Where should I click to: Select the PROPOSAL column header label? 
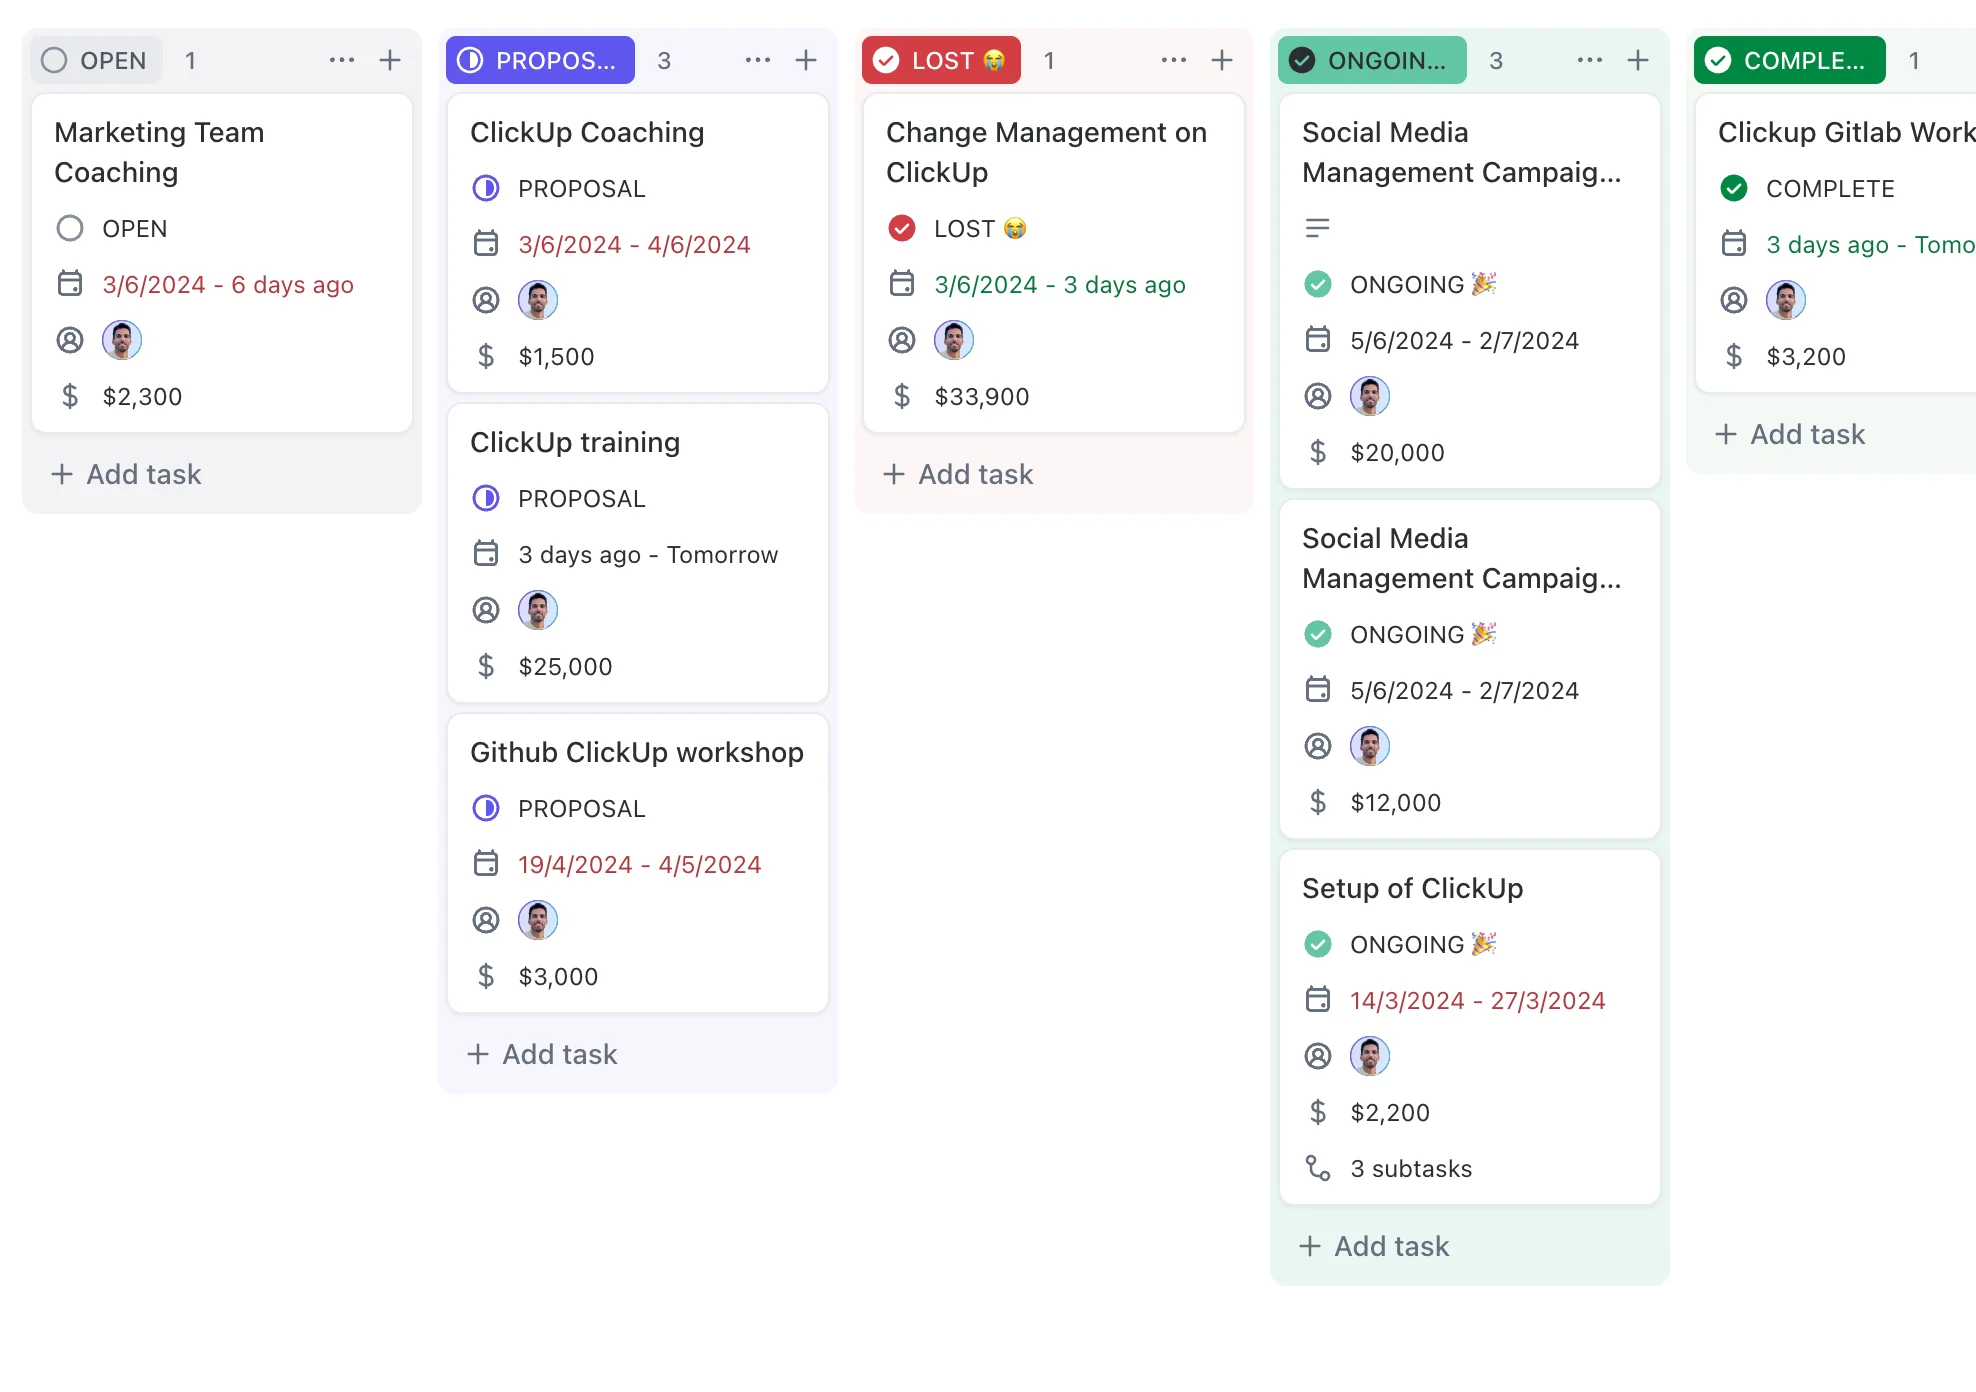pyautogui.click(x=540, y=60)
